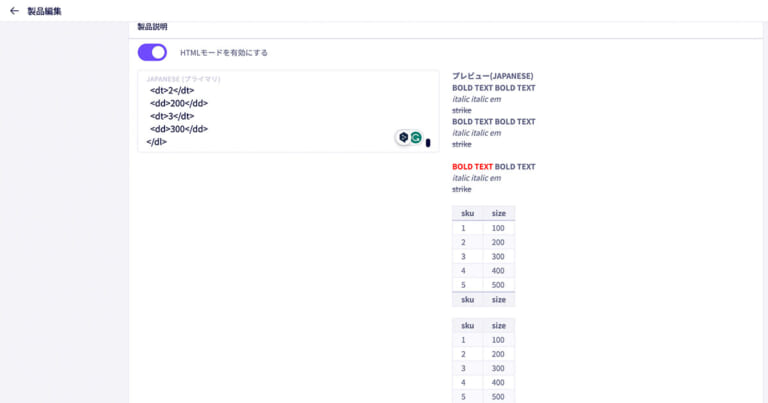This screenshot has width=768, height=403.
Task: Click the top size header in first table
Action: tap(498, 213)
